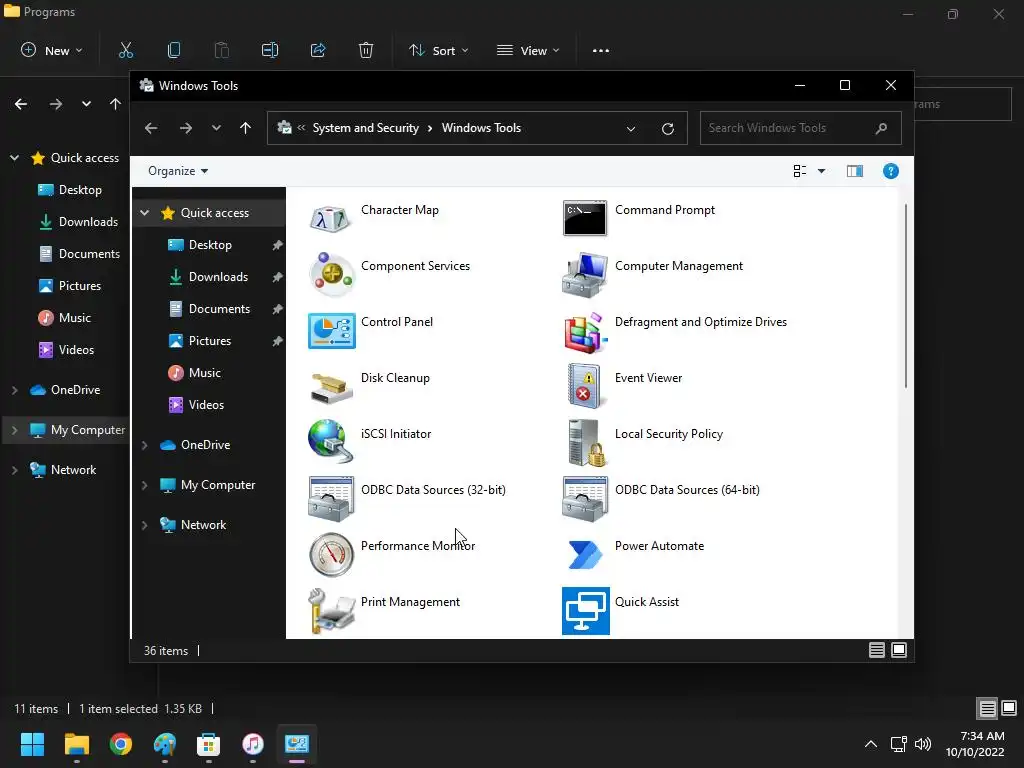Click System and Security breadcrumb
This screenshot has width=1024, height=768.
pyautogui.click(x=365, y=128)
